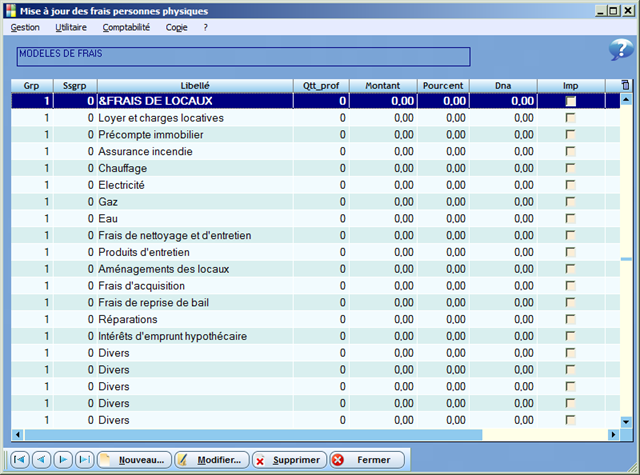Open the Comptabilité menu
This screenshot has width=640, height=475.
click(x=126, y=27)
